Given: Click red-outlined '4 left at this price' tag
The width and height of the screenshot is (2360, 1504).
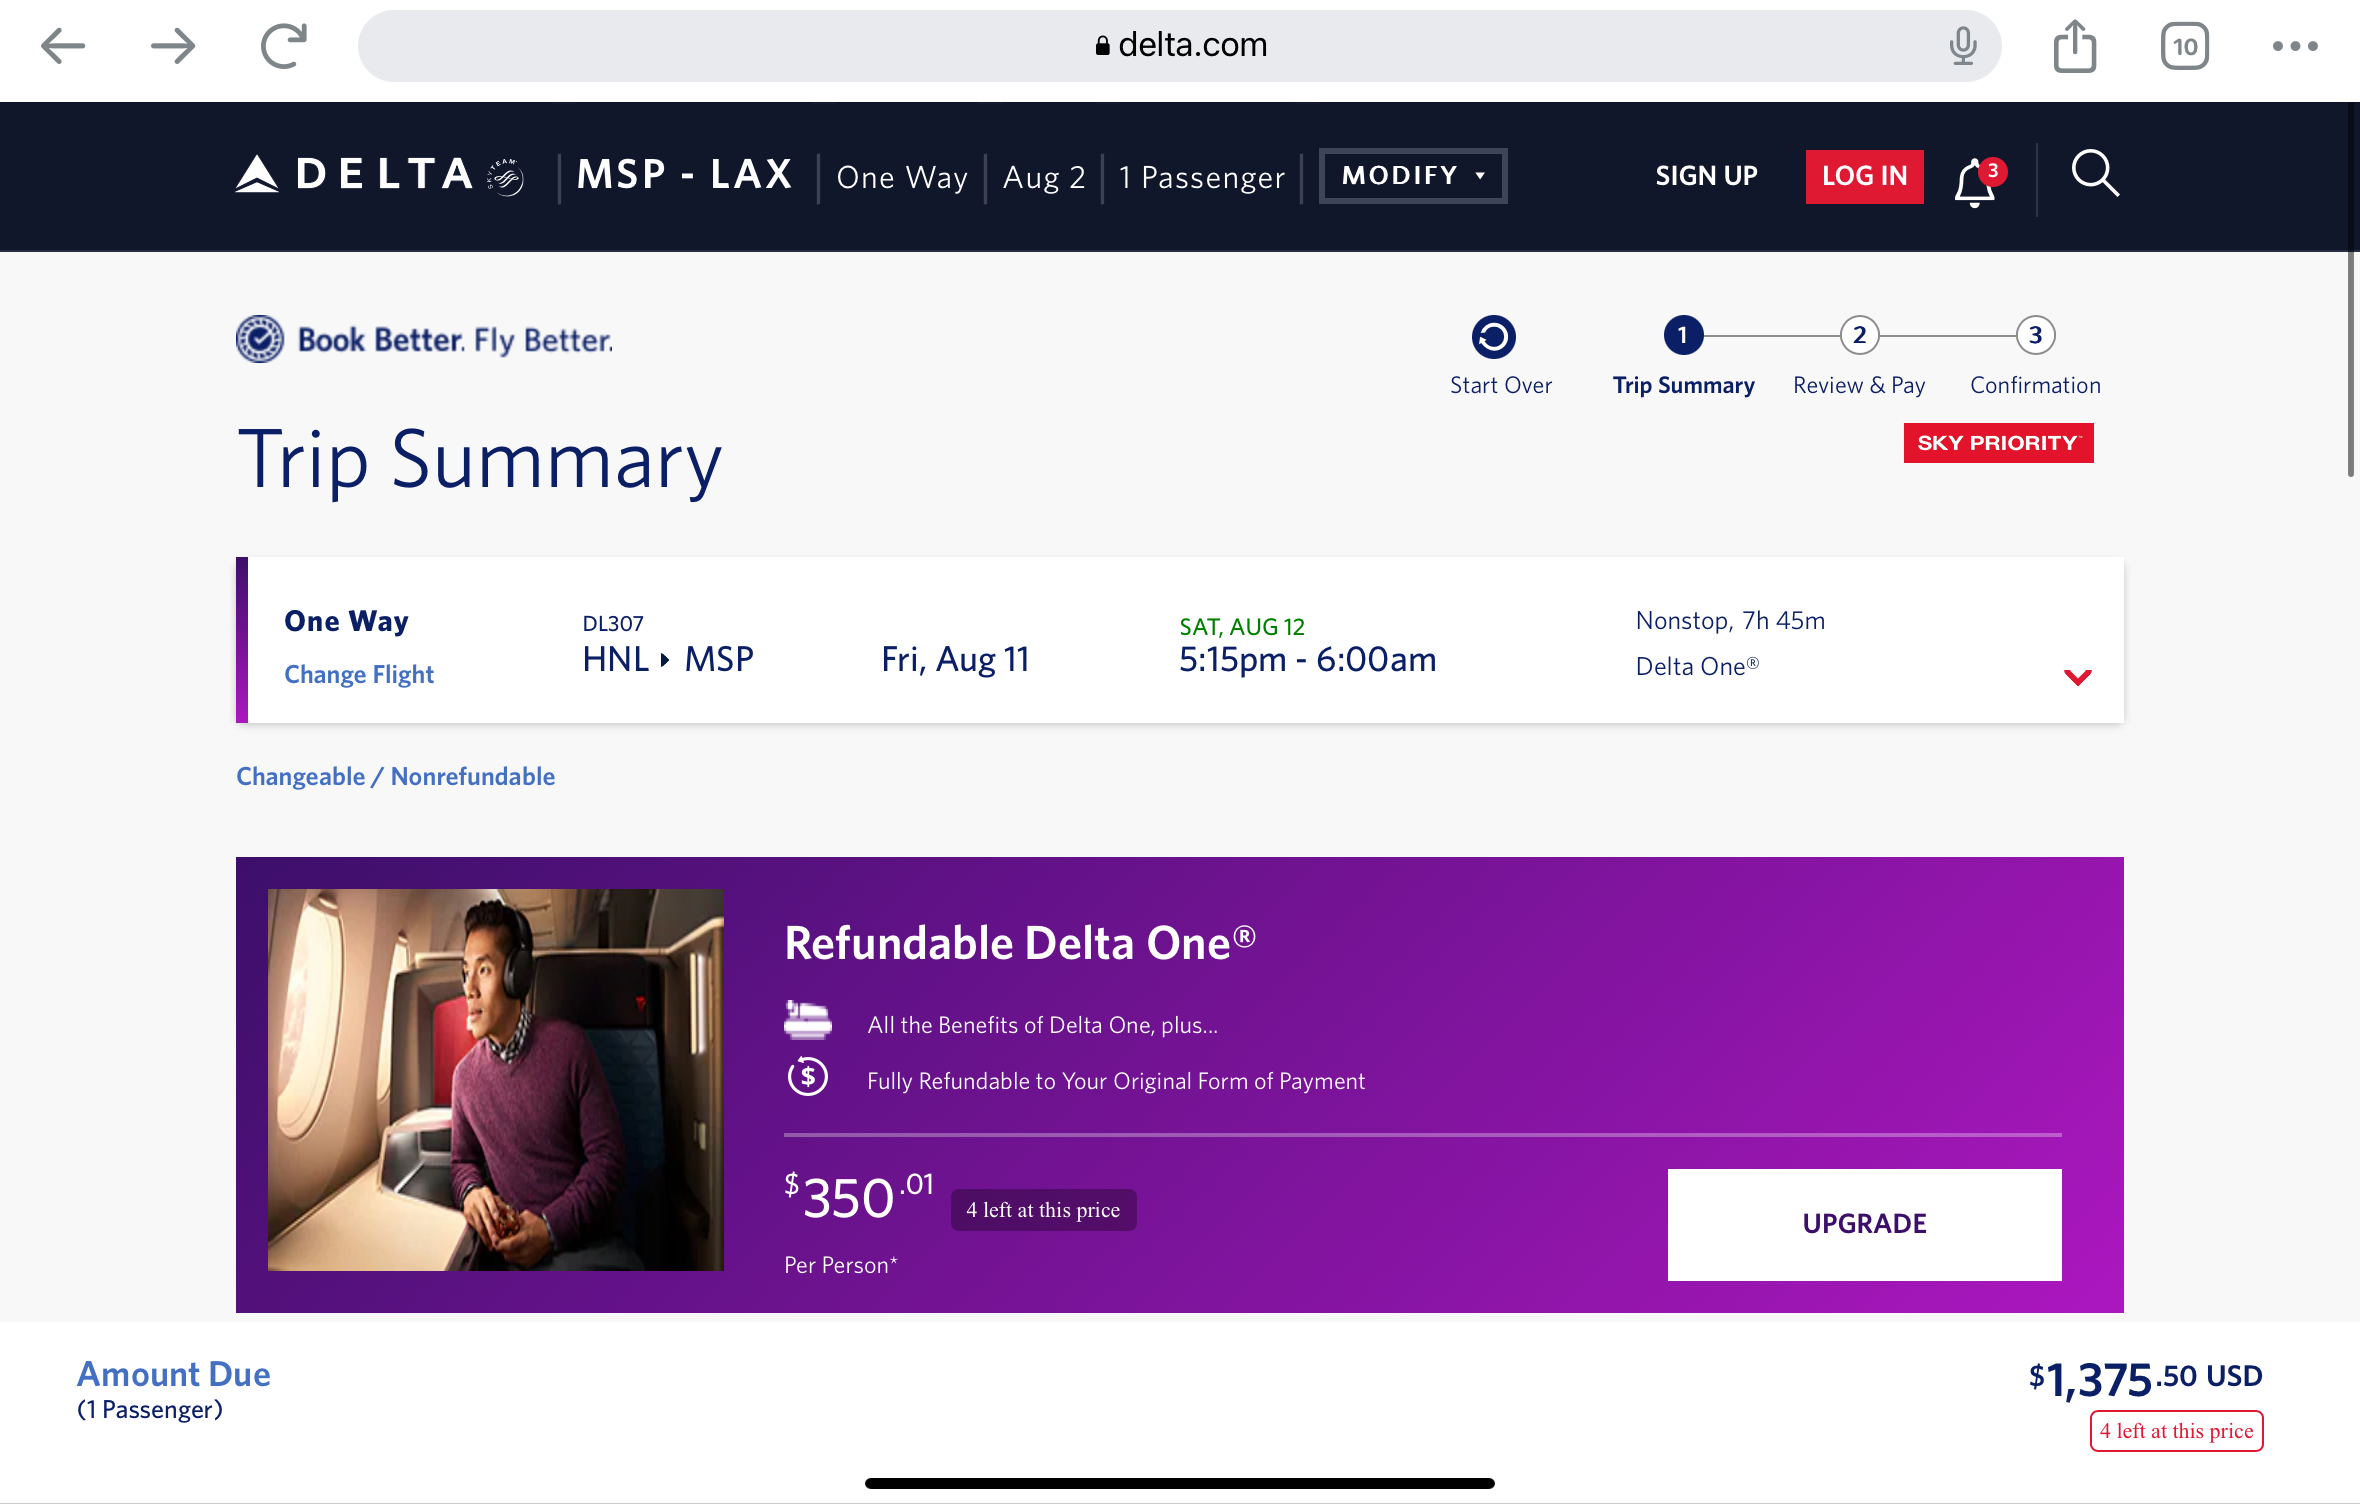Looking at the screenshot, I should 2176,1431.
